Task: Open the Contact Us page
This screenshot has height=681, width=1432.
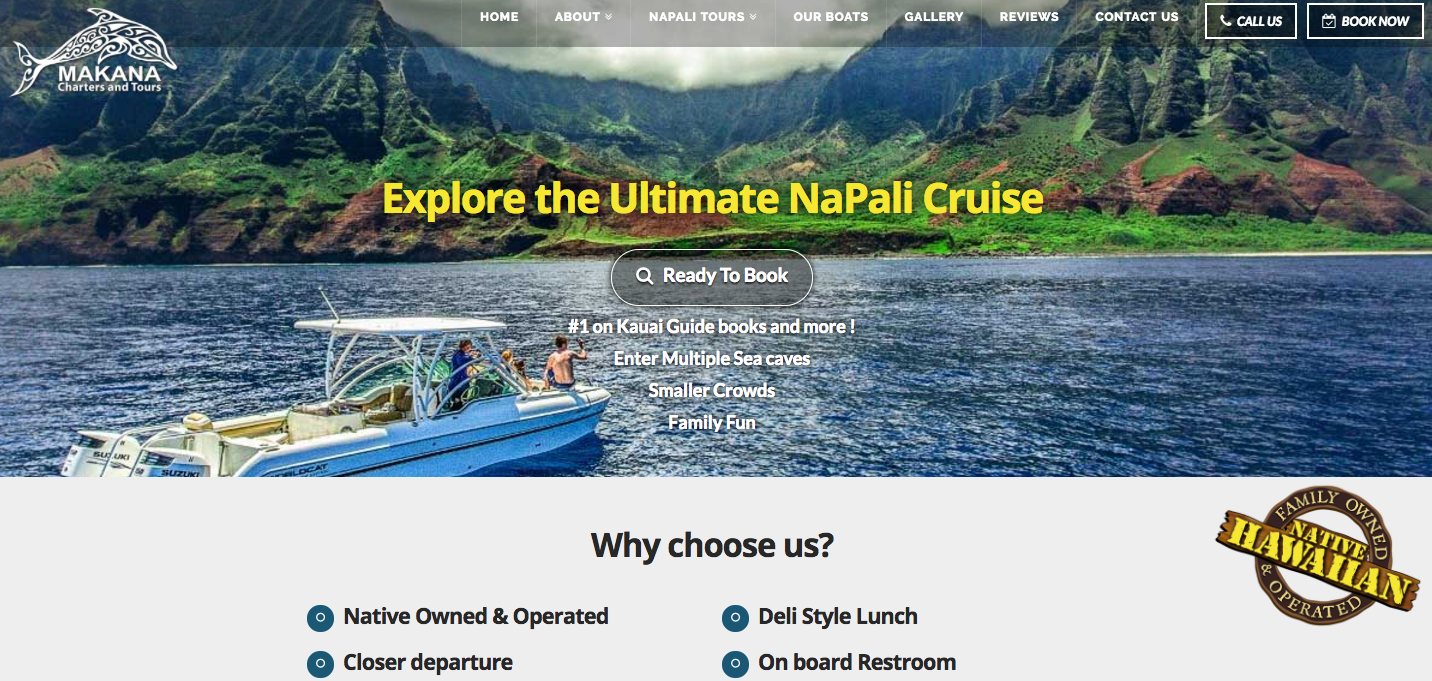Action: click(1137, 17)
